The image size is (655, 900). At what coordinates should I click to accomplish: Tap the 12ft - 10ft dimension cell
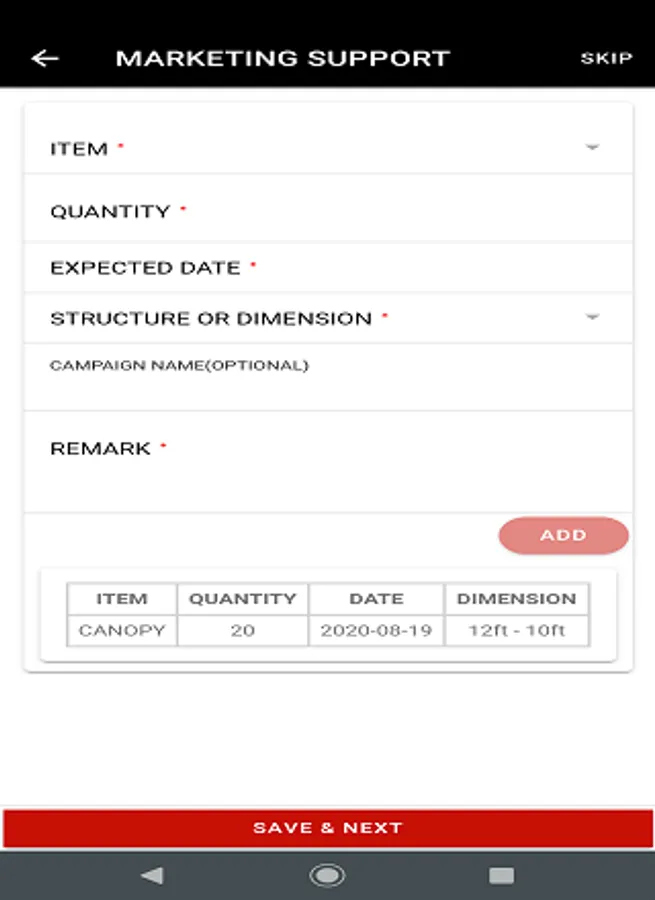point(516,631)
